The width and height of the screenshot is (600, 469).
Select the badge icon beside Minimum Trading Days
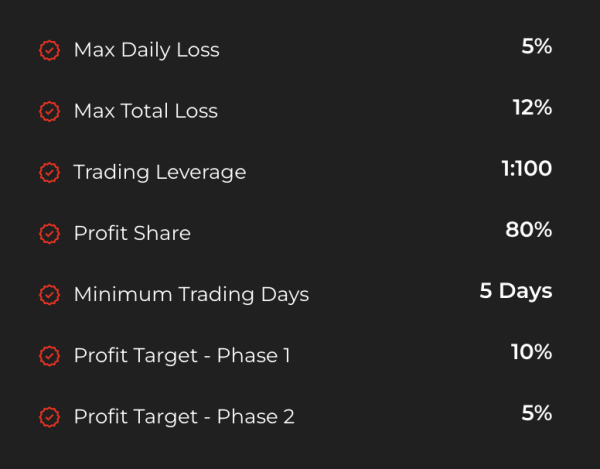point(49,295)
